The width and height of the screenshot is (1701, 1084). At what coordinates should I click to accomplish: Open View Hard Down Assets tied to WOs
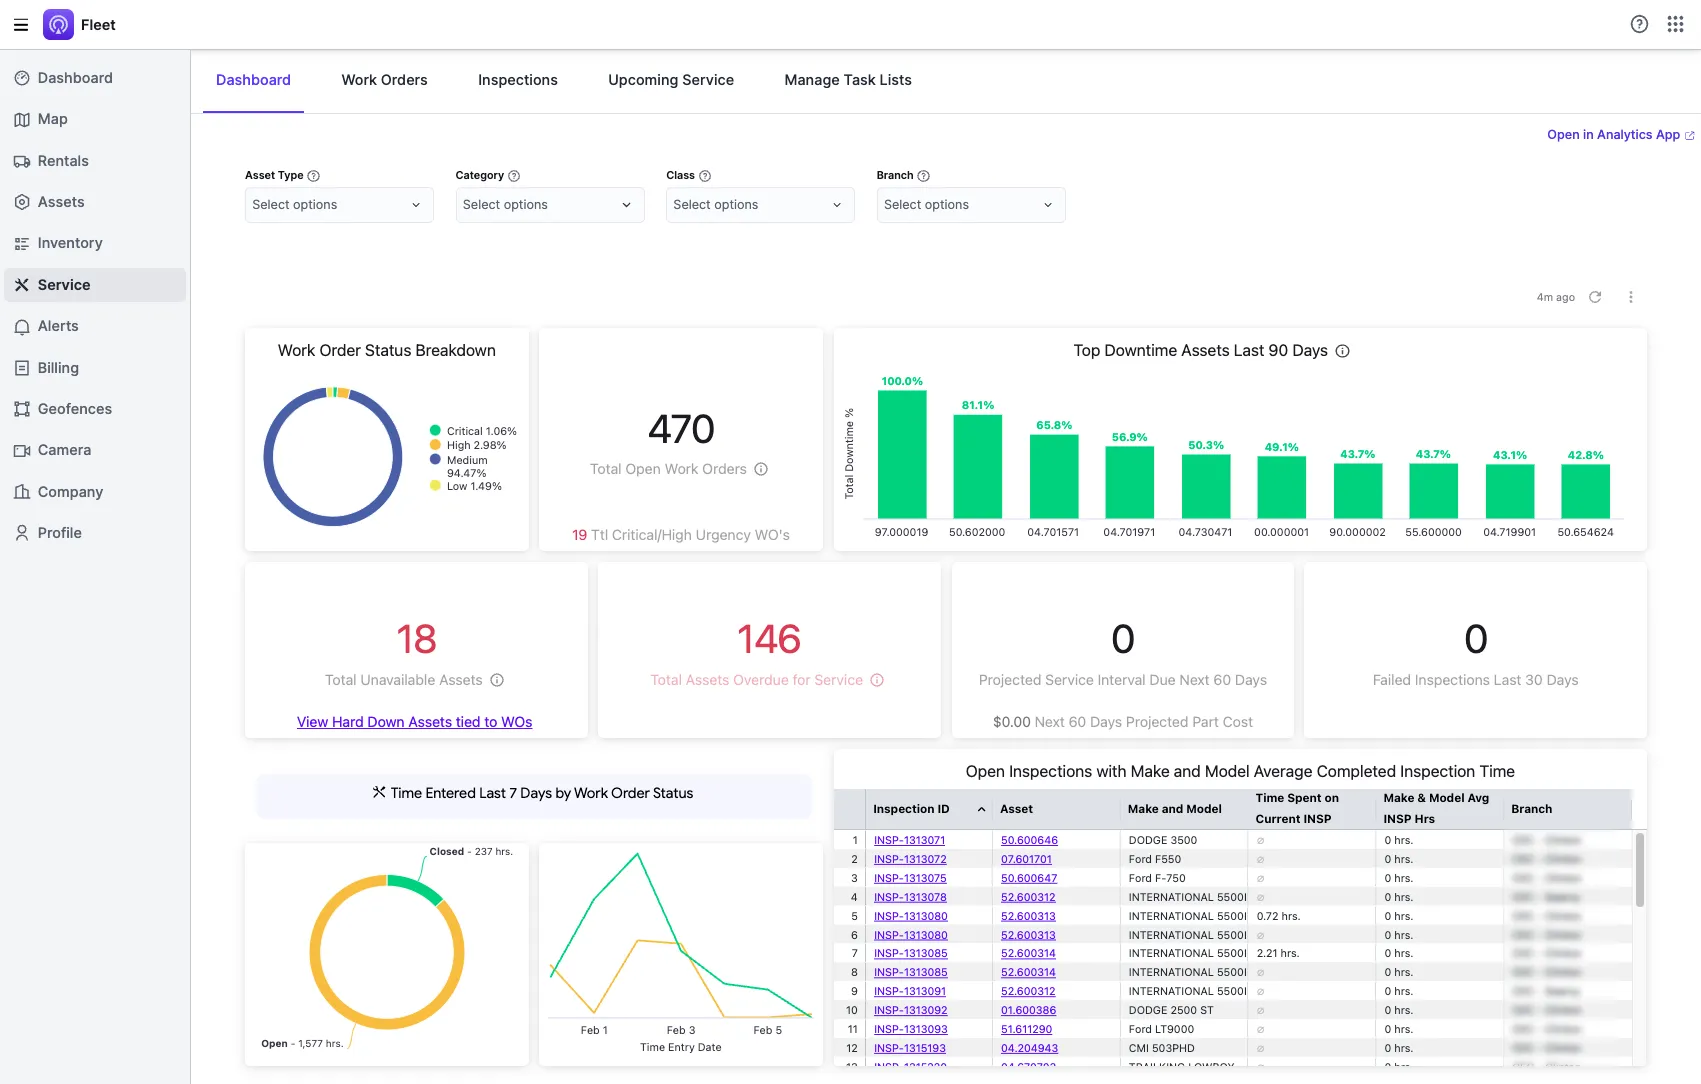(x=414, y=722)
